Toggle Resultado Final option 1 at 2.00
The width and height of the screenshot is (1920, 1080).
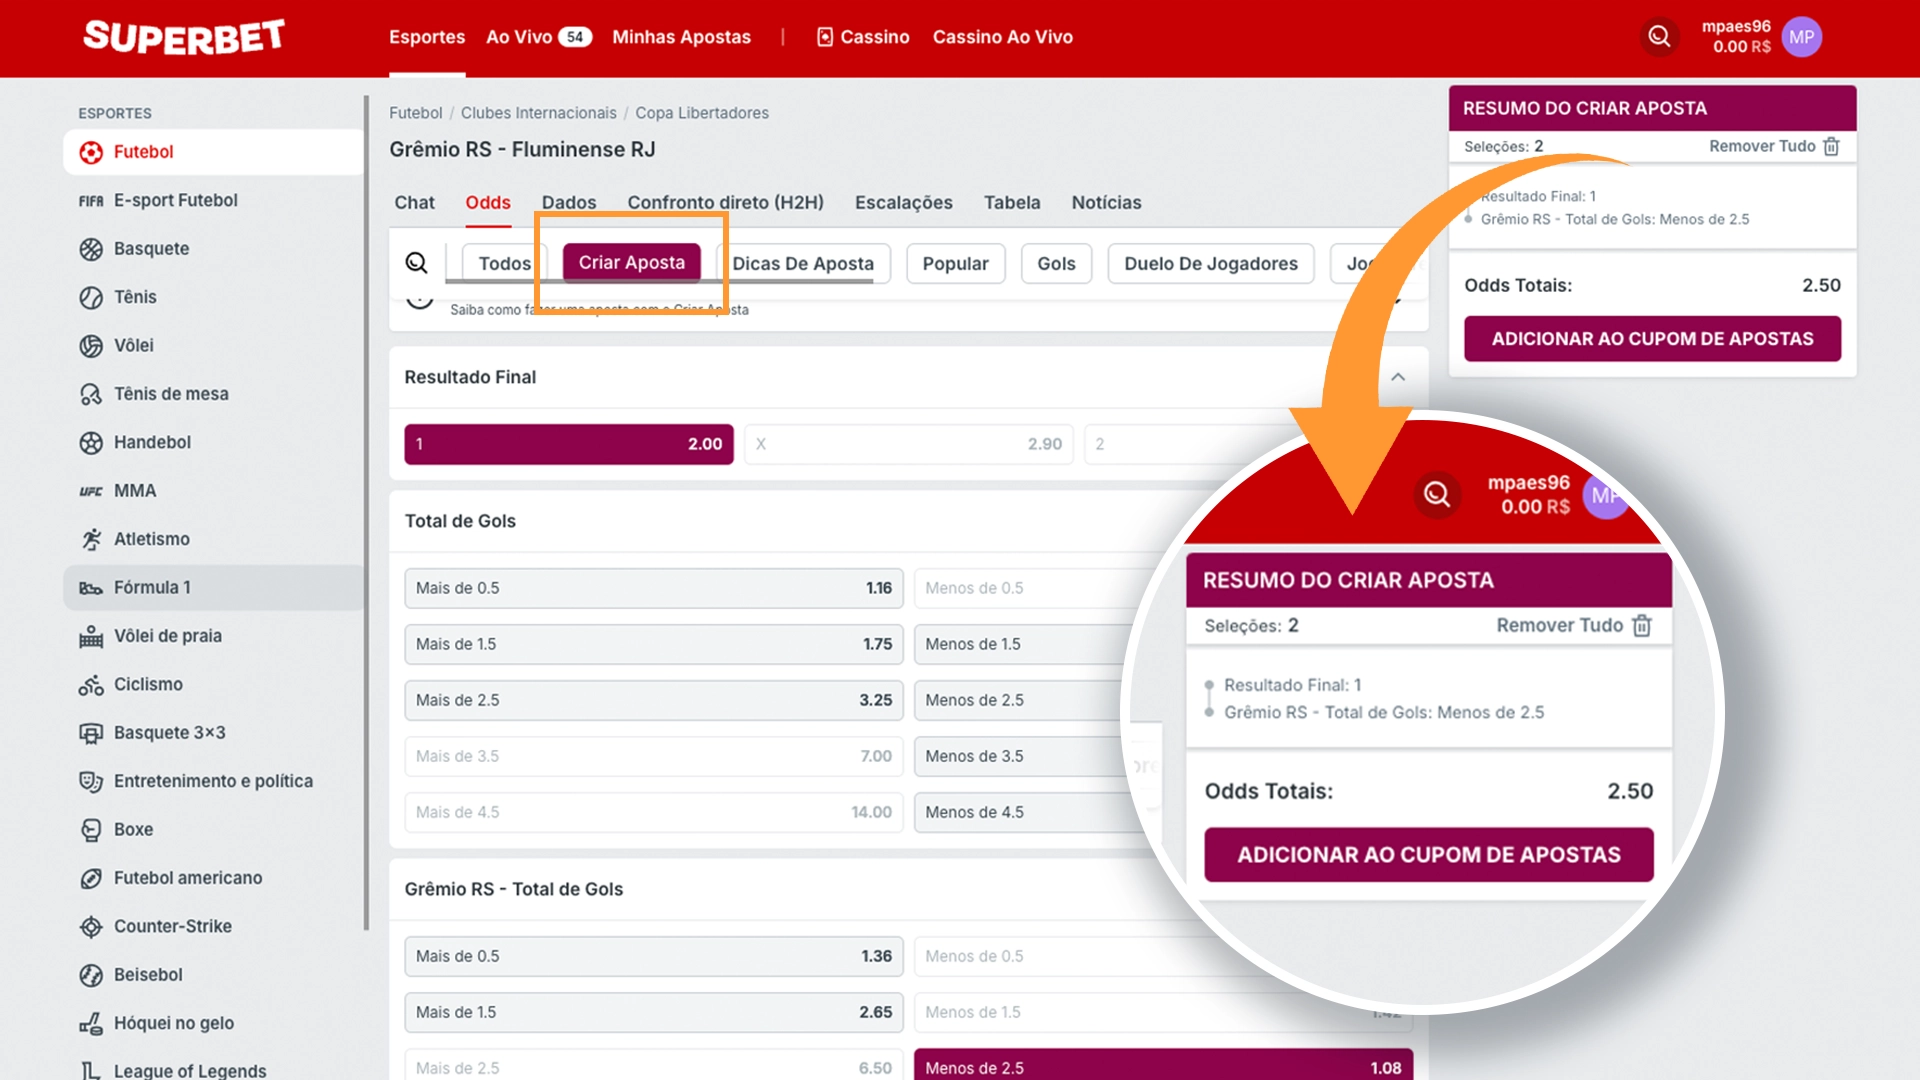[x=569, y=444]
